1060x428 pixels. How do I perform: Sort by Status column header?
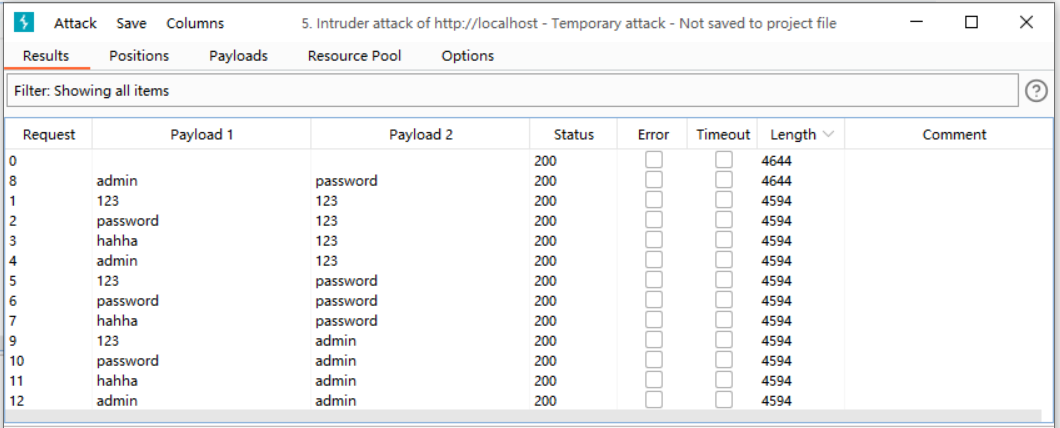coord(574,135)
